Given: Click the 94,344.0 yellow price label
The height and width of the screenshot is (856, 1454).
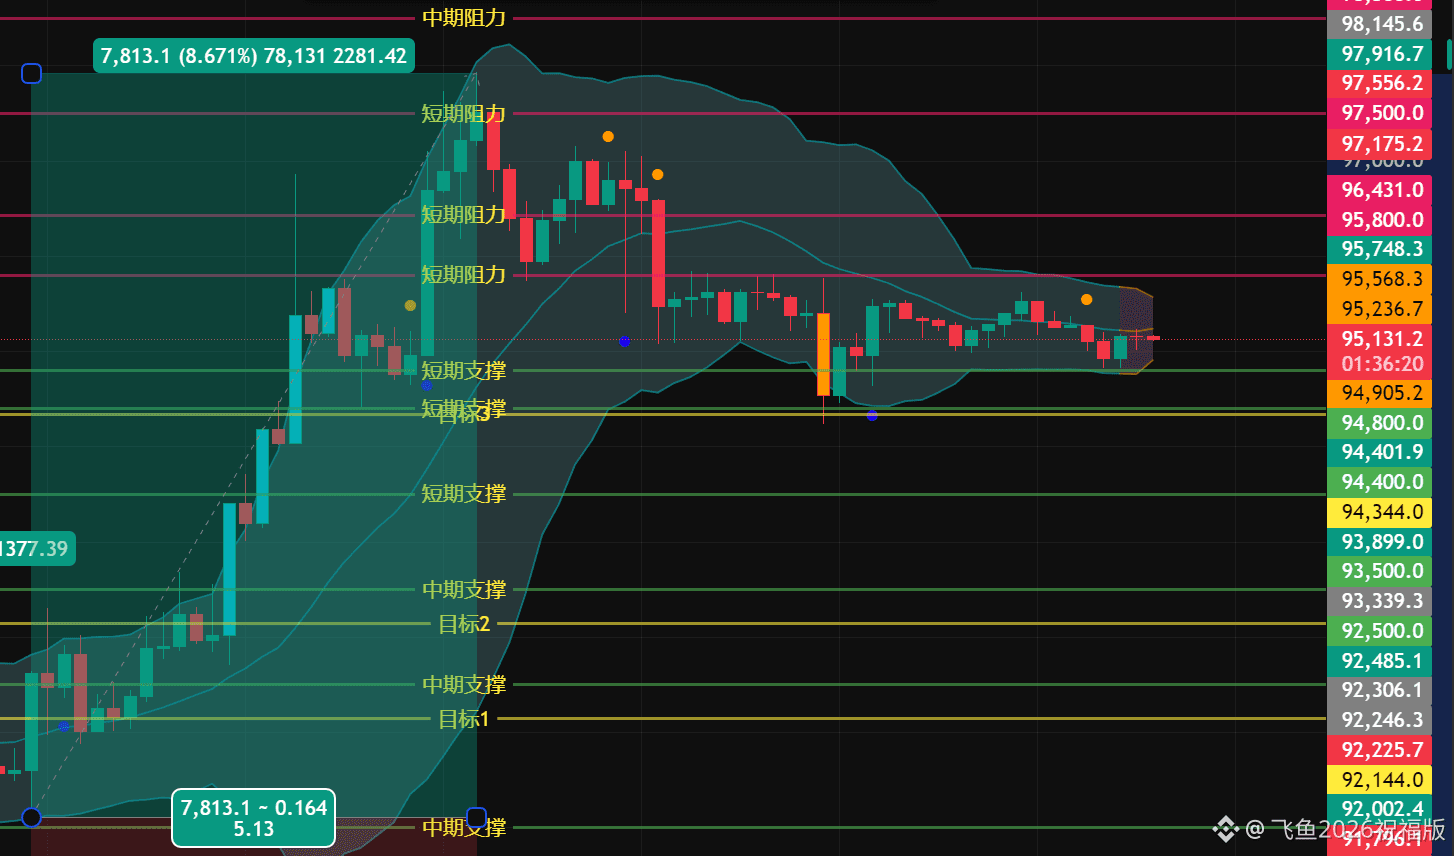Looking at the screenshot, I should pos(1380,512).
